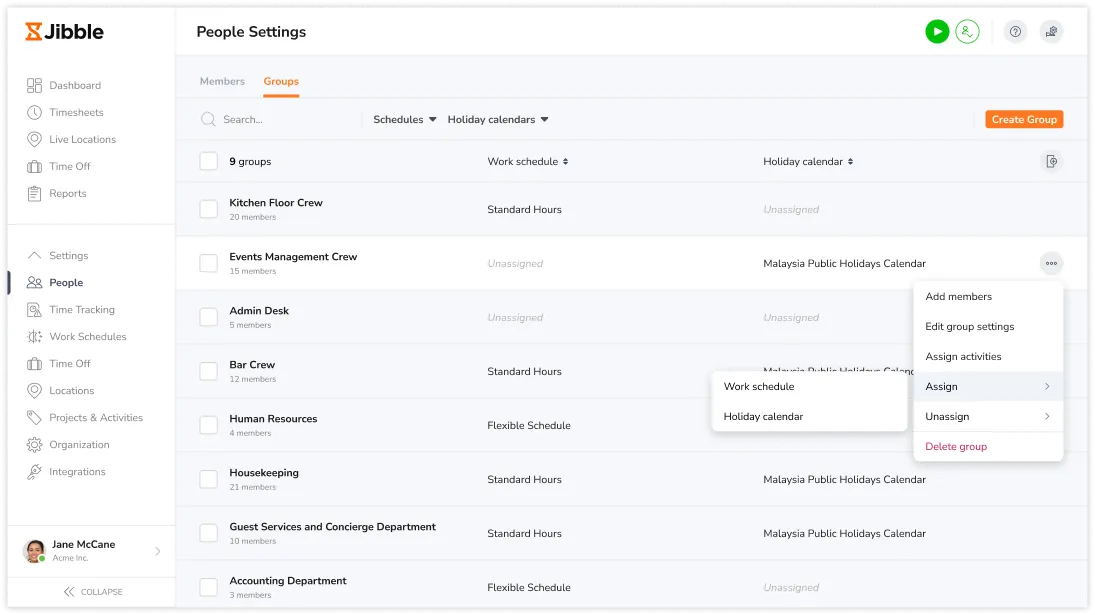Viewport: 1095px width, 615px height.
Task: Select the Kitchen Floor Crew checkbox
Action: point(208,210)
